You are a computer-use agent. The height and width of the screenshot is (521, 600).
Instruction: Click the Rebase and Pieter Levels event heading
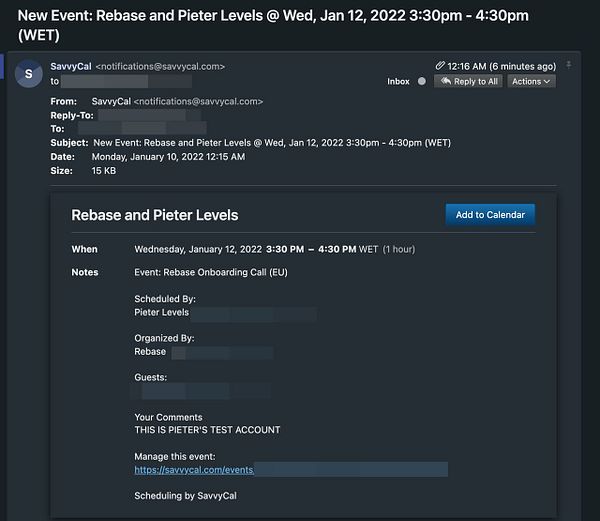[x=155, y=215]
